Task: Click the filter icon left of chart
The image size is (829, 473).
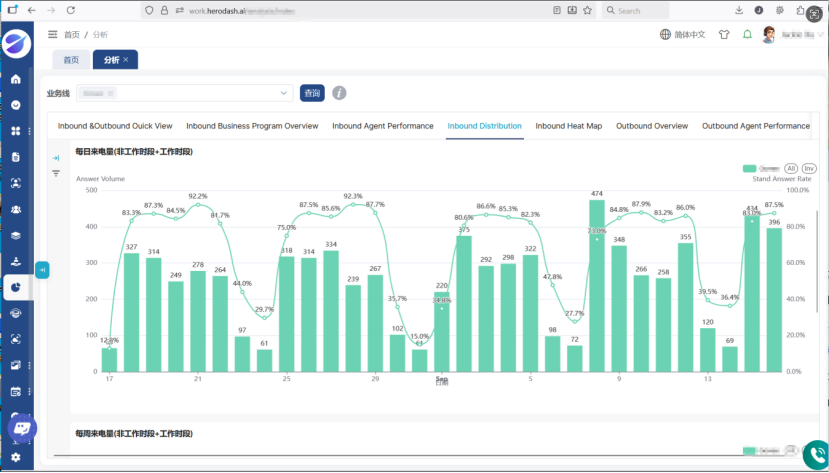Action: click(x=56, y=173)
